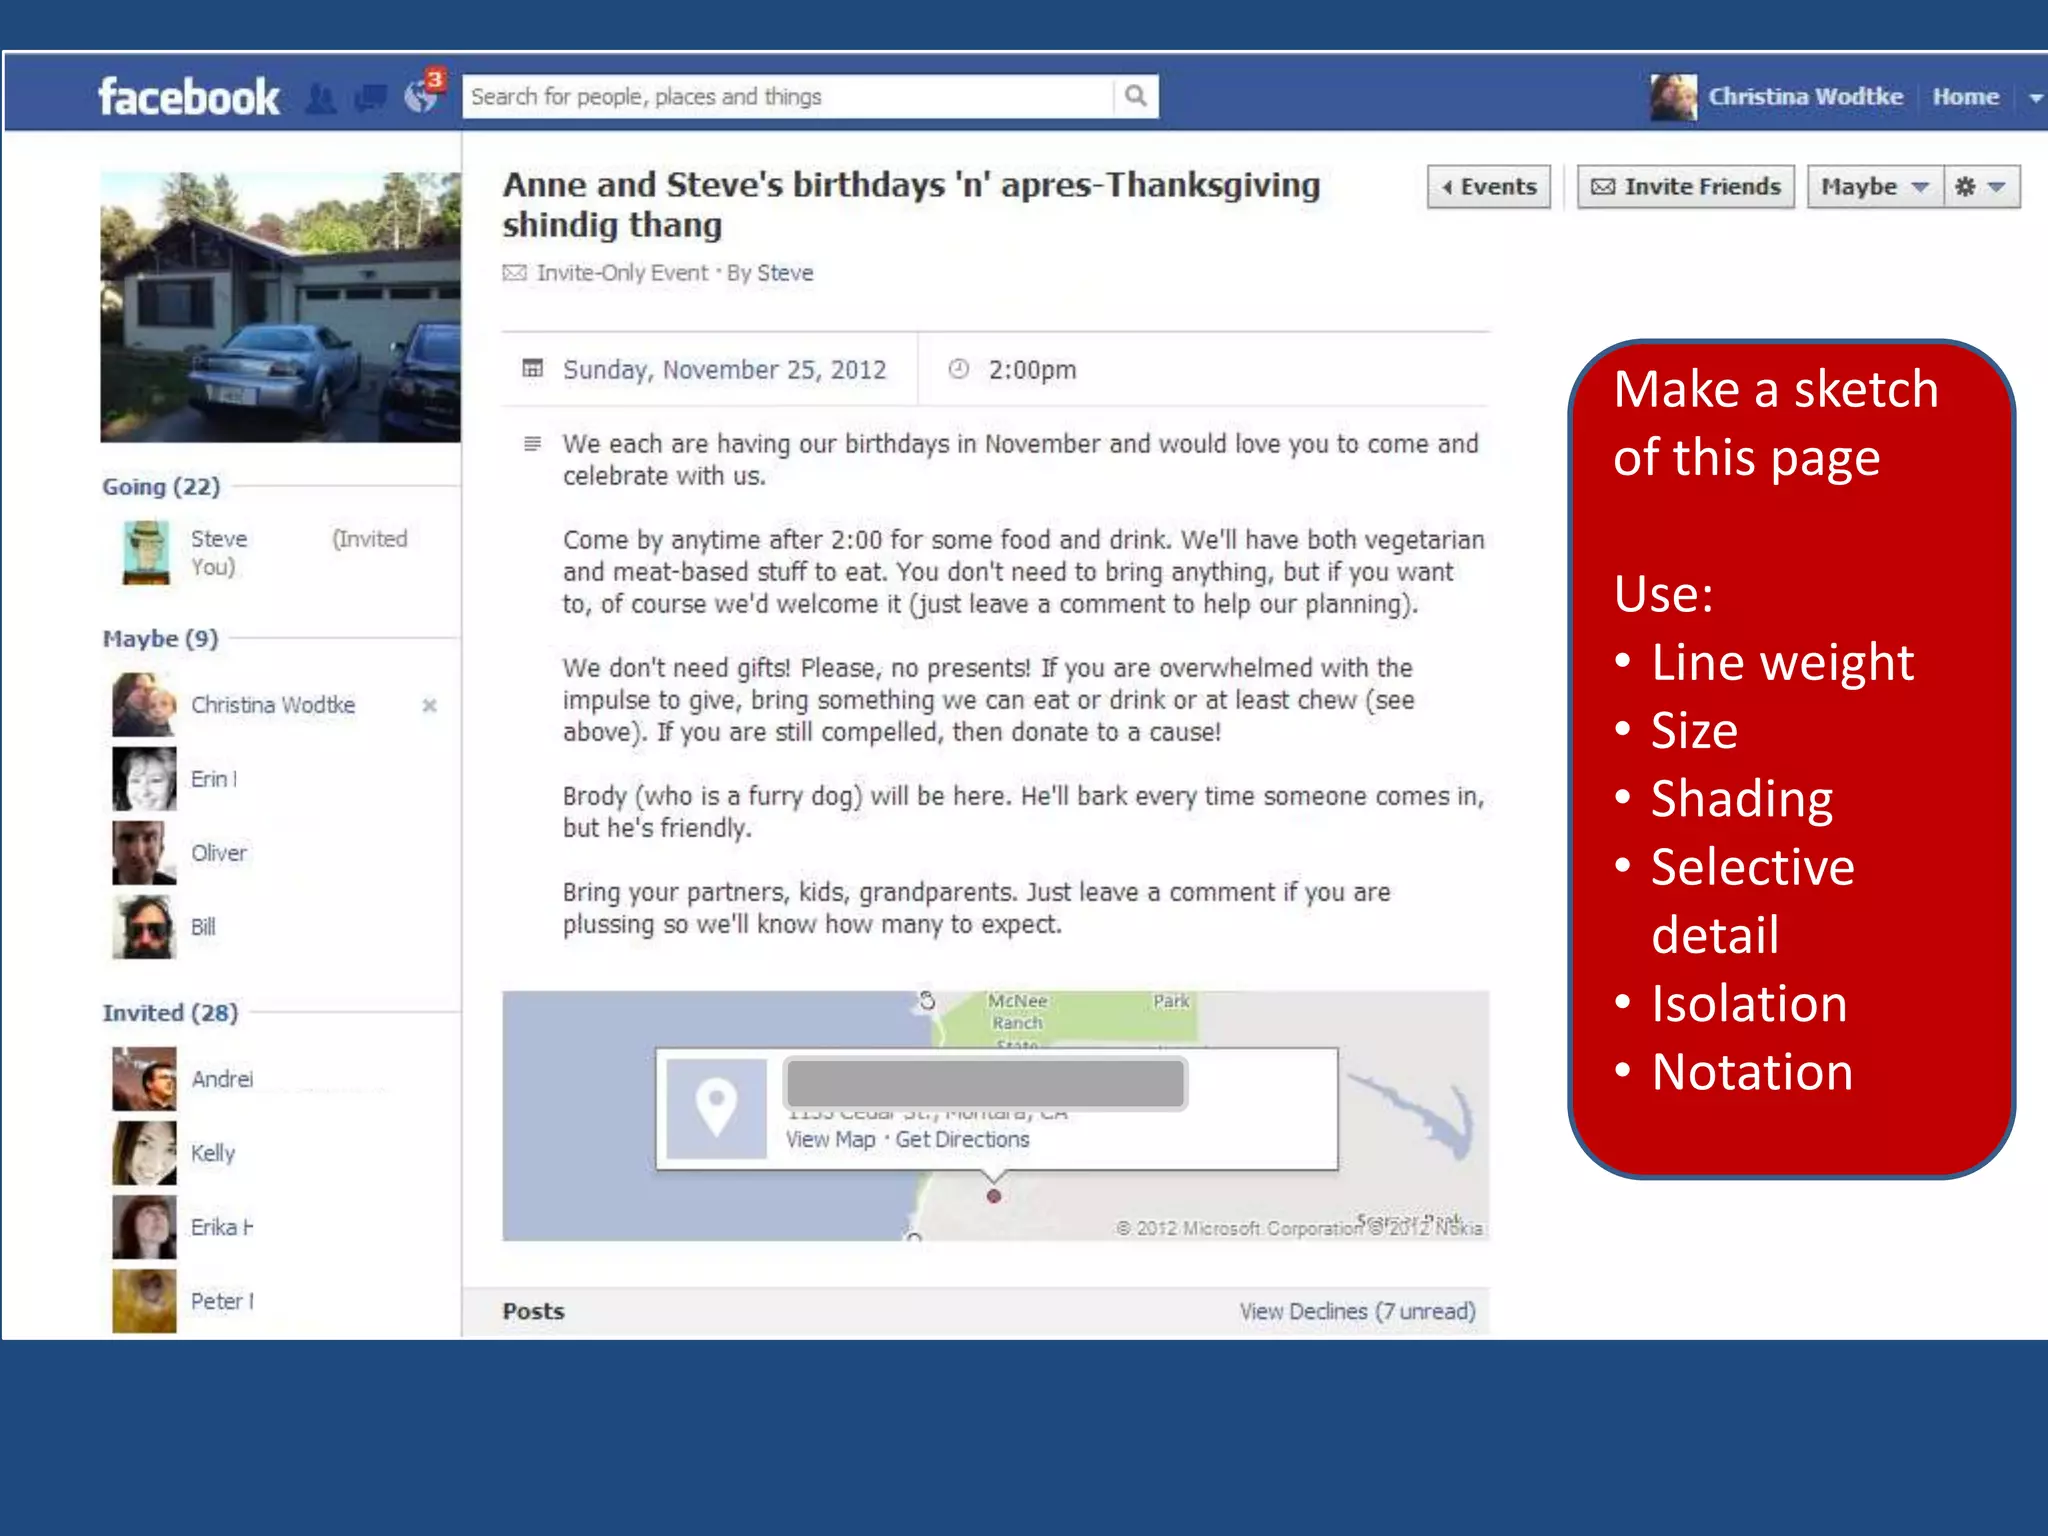Open View Declines (7 unread) link

pyautogui.click(x=1357, y=1311)
